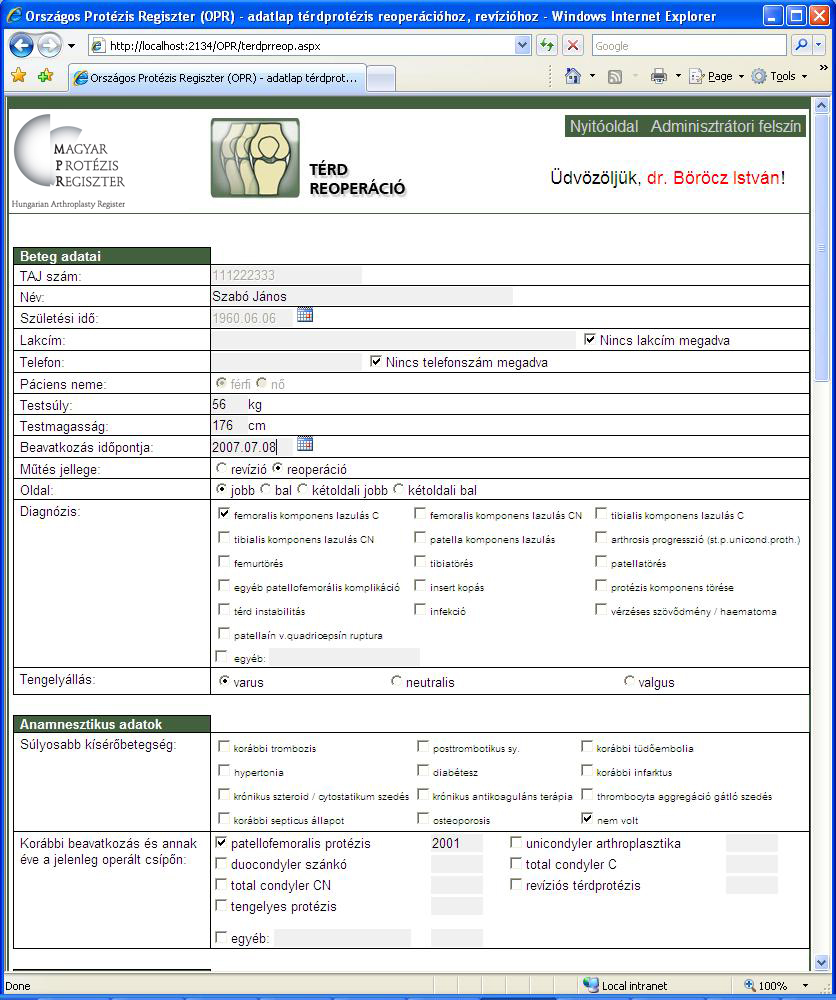Expand the Tools menu dropdown arrow
836x1000 pixels.
tap(804, 77)
